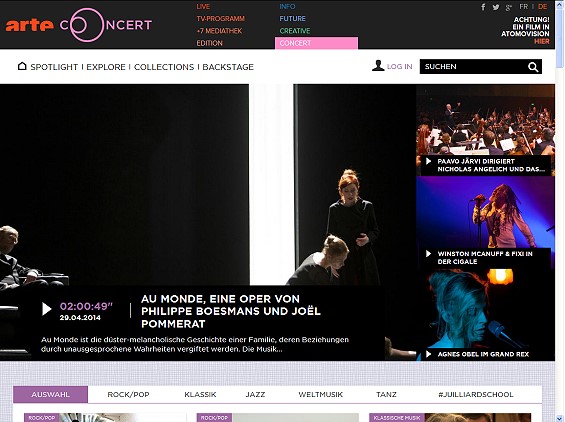Play the Paavo Järvi concert clip
This screenshot has width=565, height=422.
[428, 161]
